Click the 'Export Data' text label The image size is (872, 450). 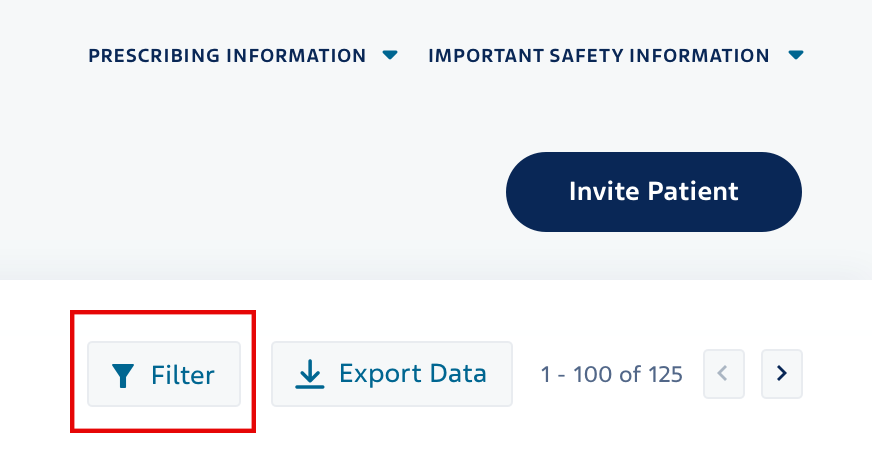pyautogui.click(x=413, y=374)
